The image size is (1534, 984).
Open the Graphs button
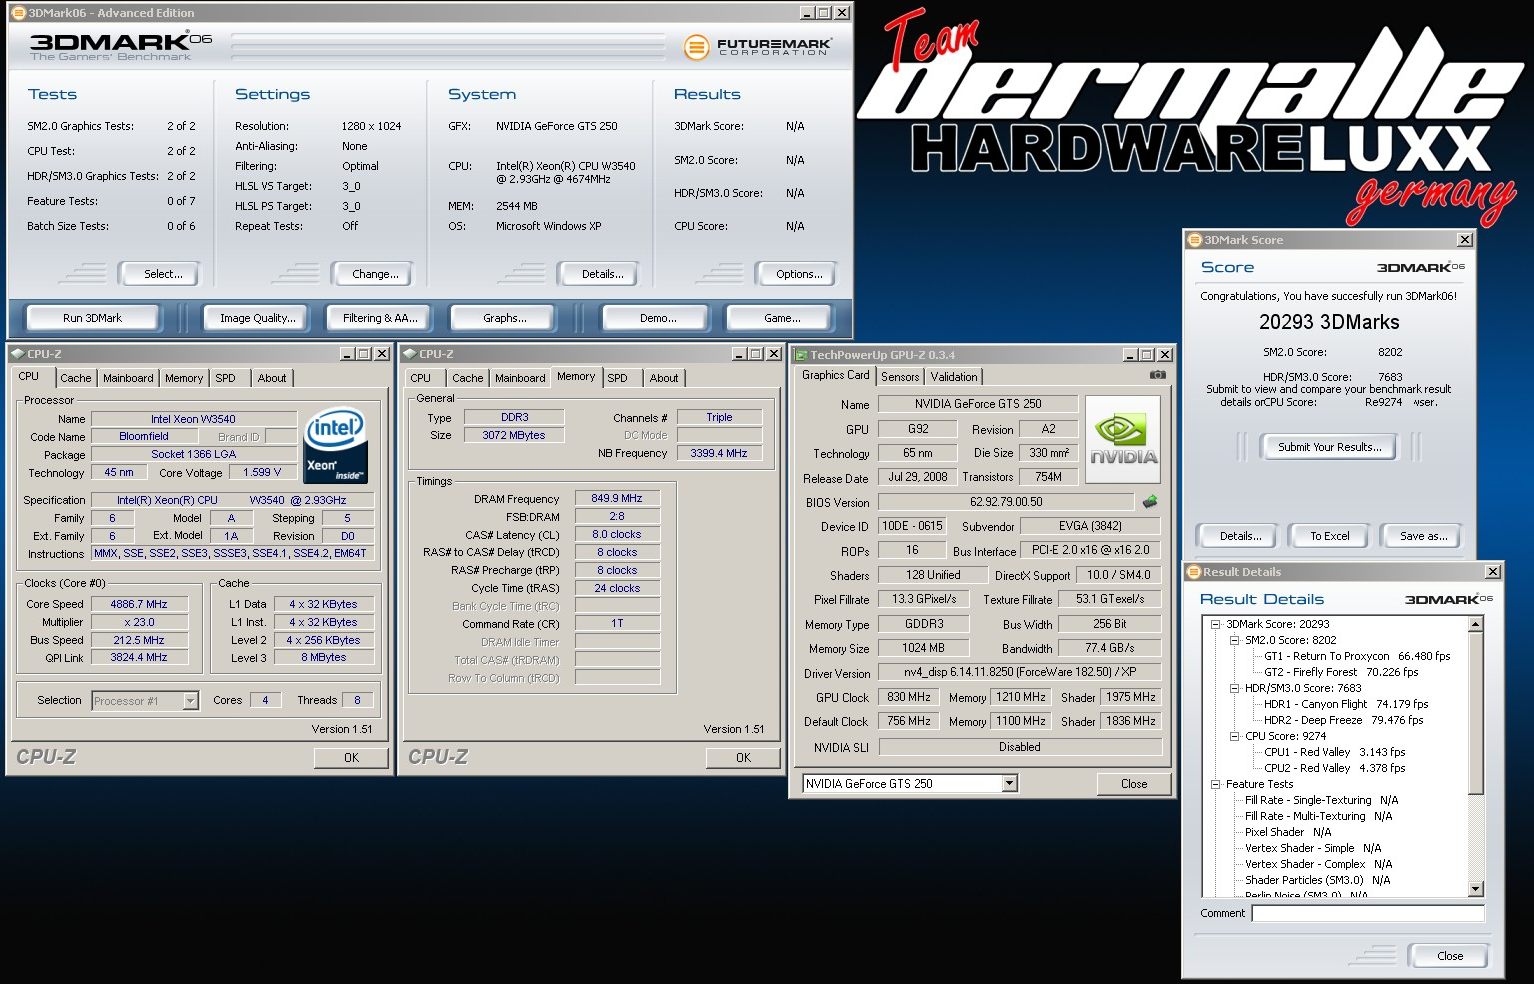tap(505, 318)
